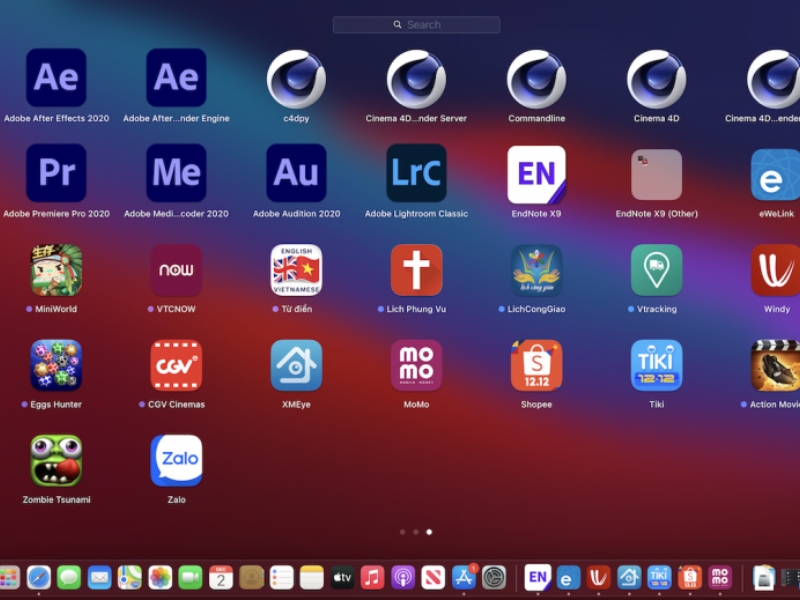Open Shopee from the Launchpad grid

[x=536, y=365]
